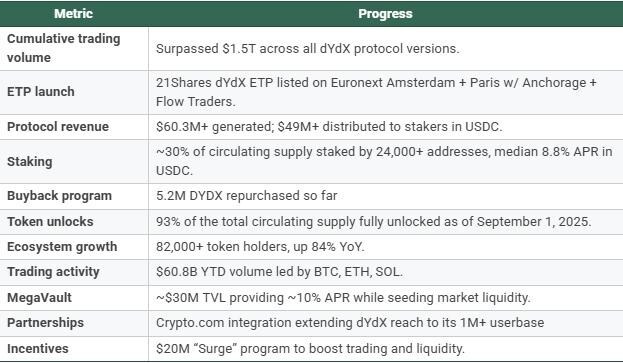Click the Surpassed $1.5T text cell
Screen dimensions: 623x363
pyautogui.click(x=308, y=48)
